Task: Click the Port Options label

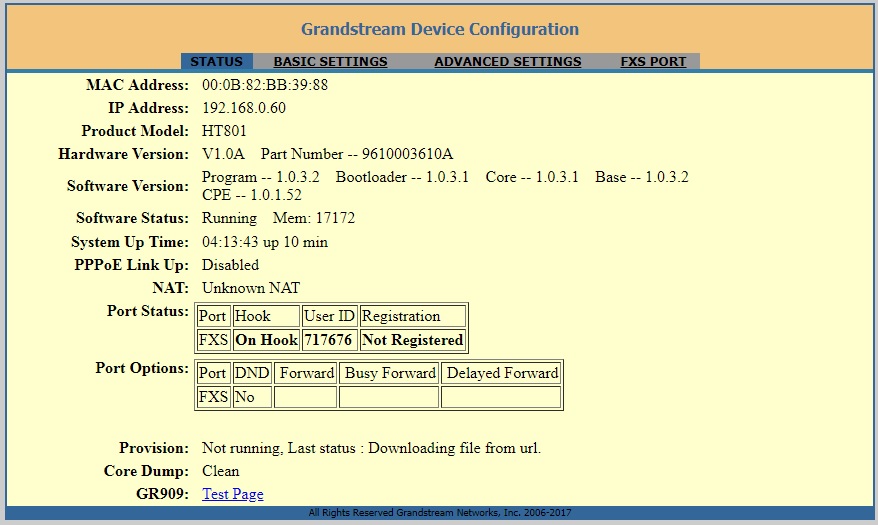Action: 142,368
